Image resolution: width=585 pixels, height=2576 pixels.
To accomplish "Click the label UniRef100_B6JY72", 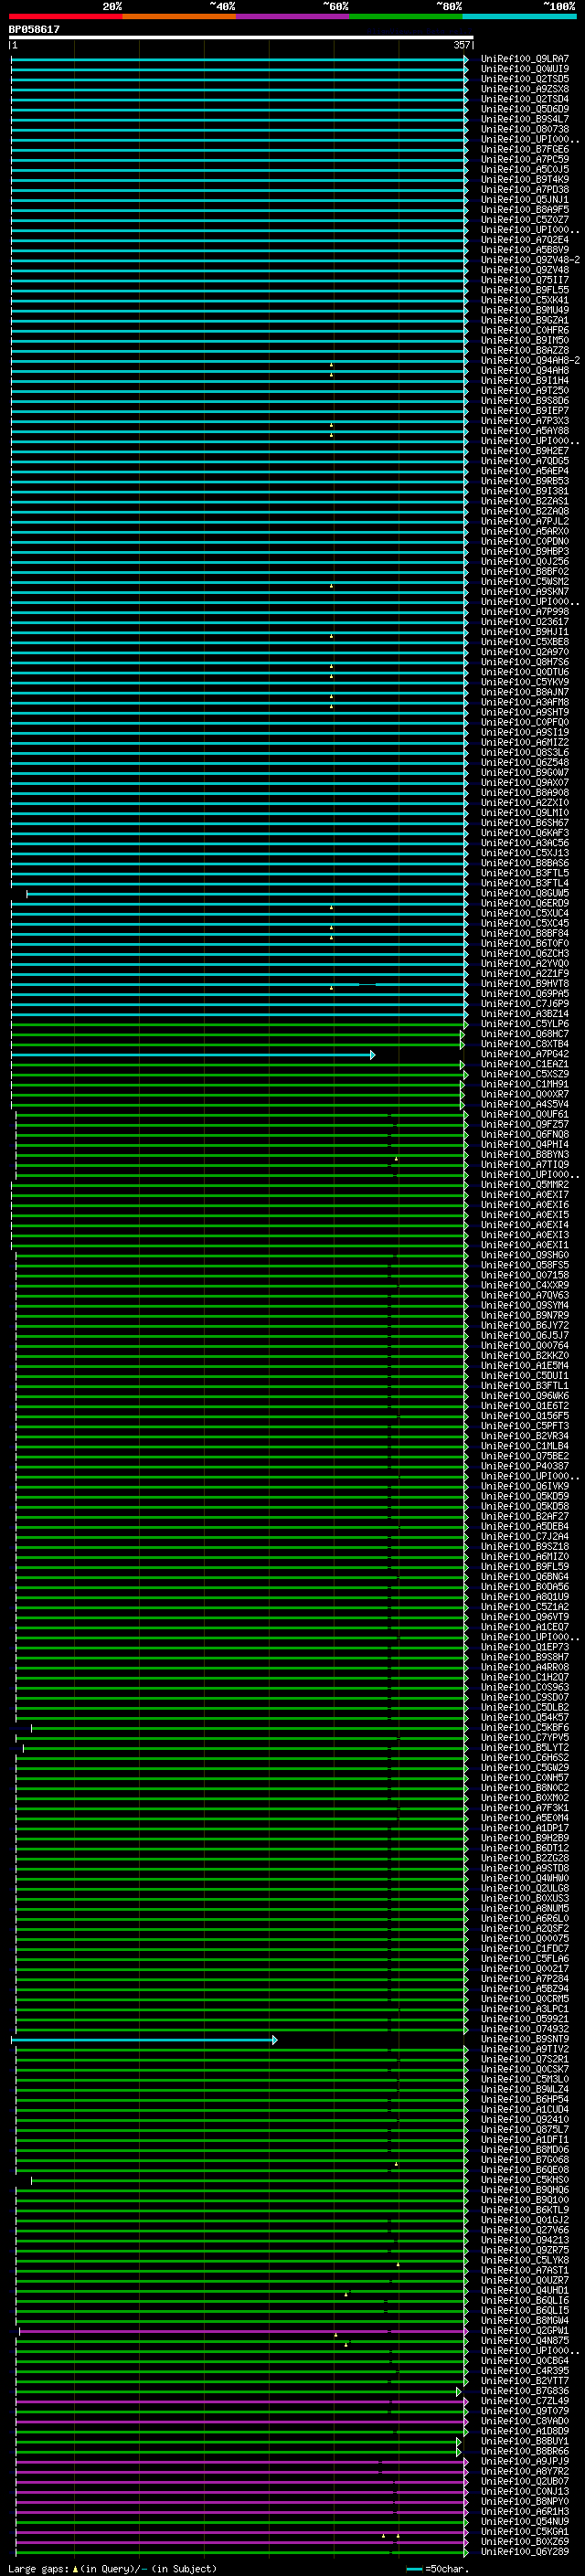I will point(525,1326).
